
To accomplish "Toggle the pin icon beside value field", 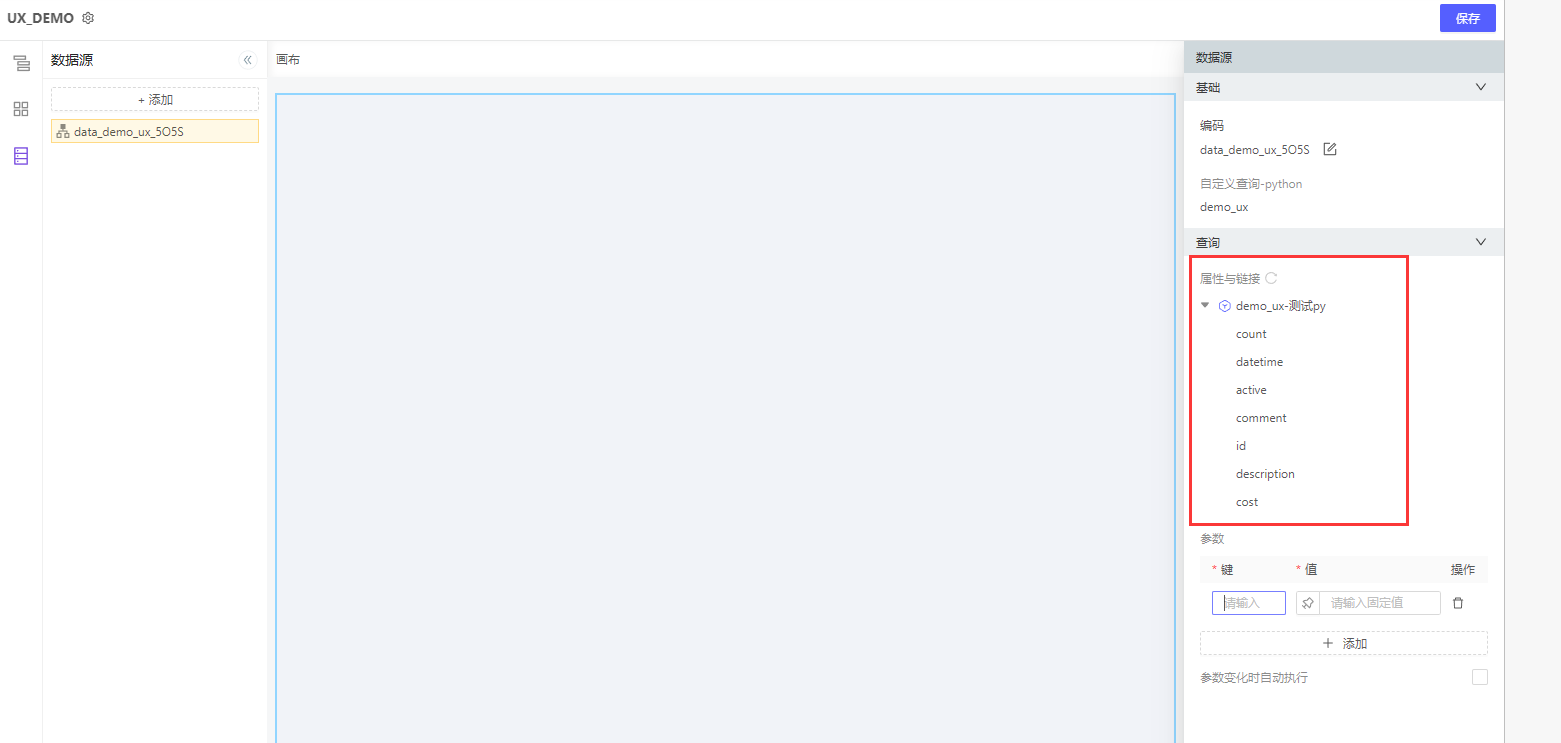I will (x=1308, y=603).
